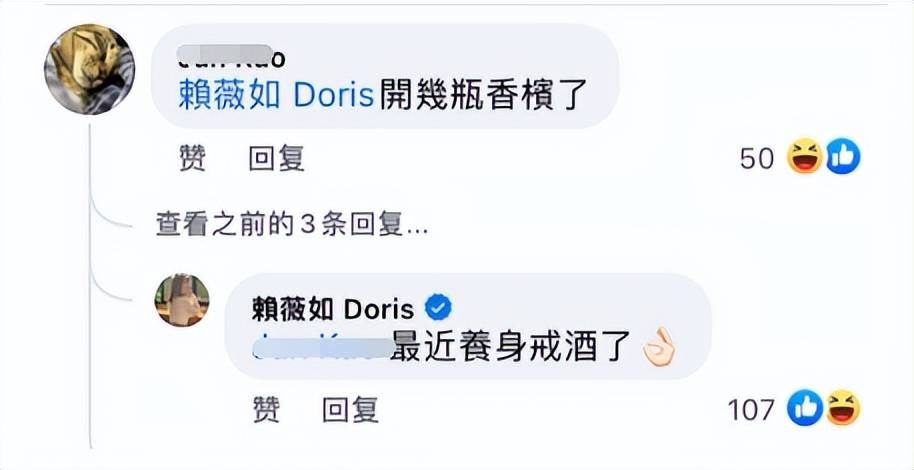Open the blurred mention in Doris's reply
This screenshot has width=914, height=470.
[x=324, y=349]
